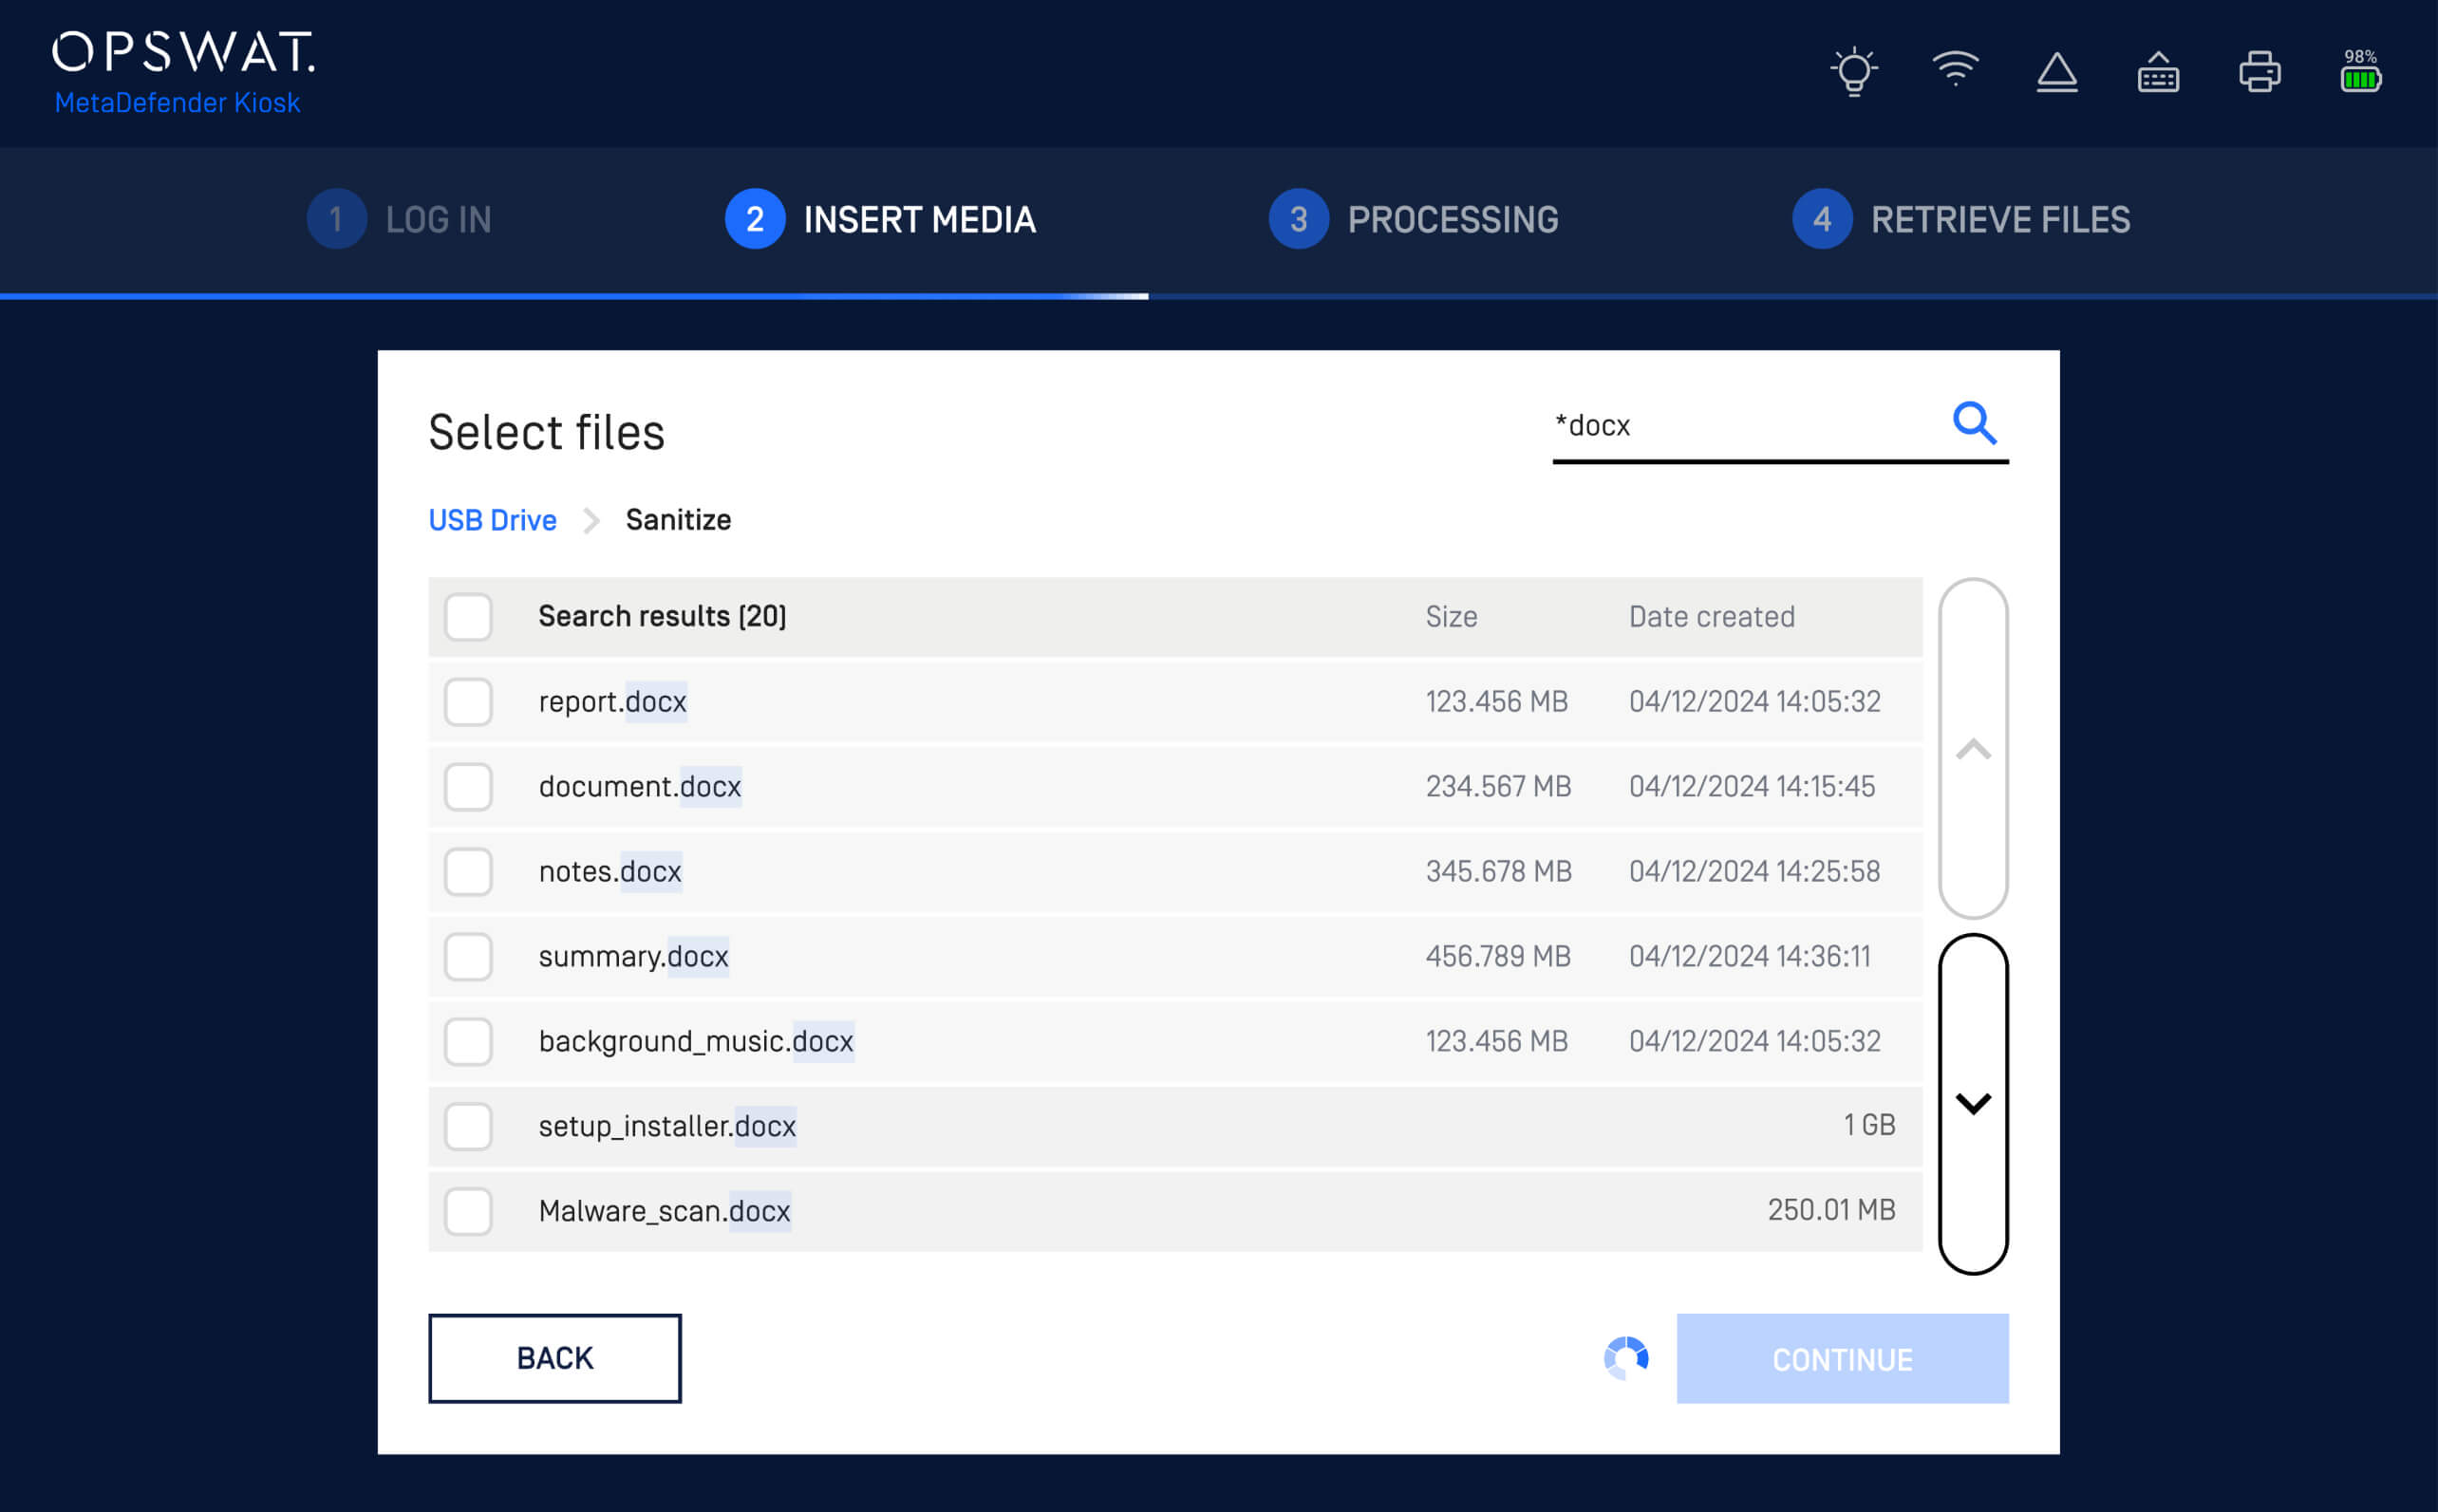The image size is (2438, 1512).
Task: Click the BACK button
Action: (554, 1358)
